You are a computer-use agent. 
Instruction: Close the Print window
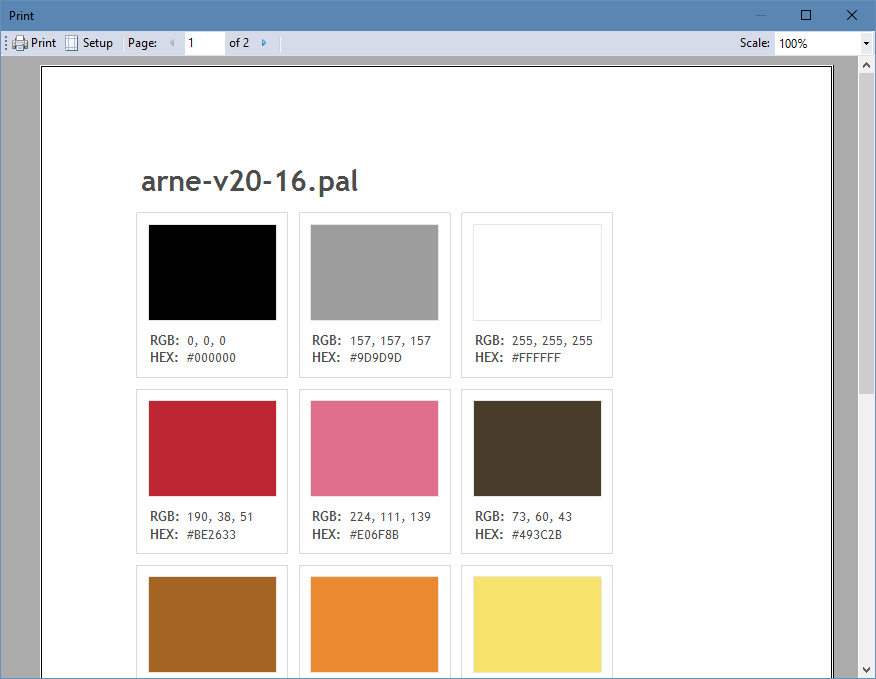851,15
